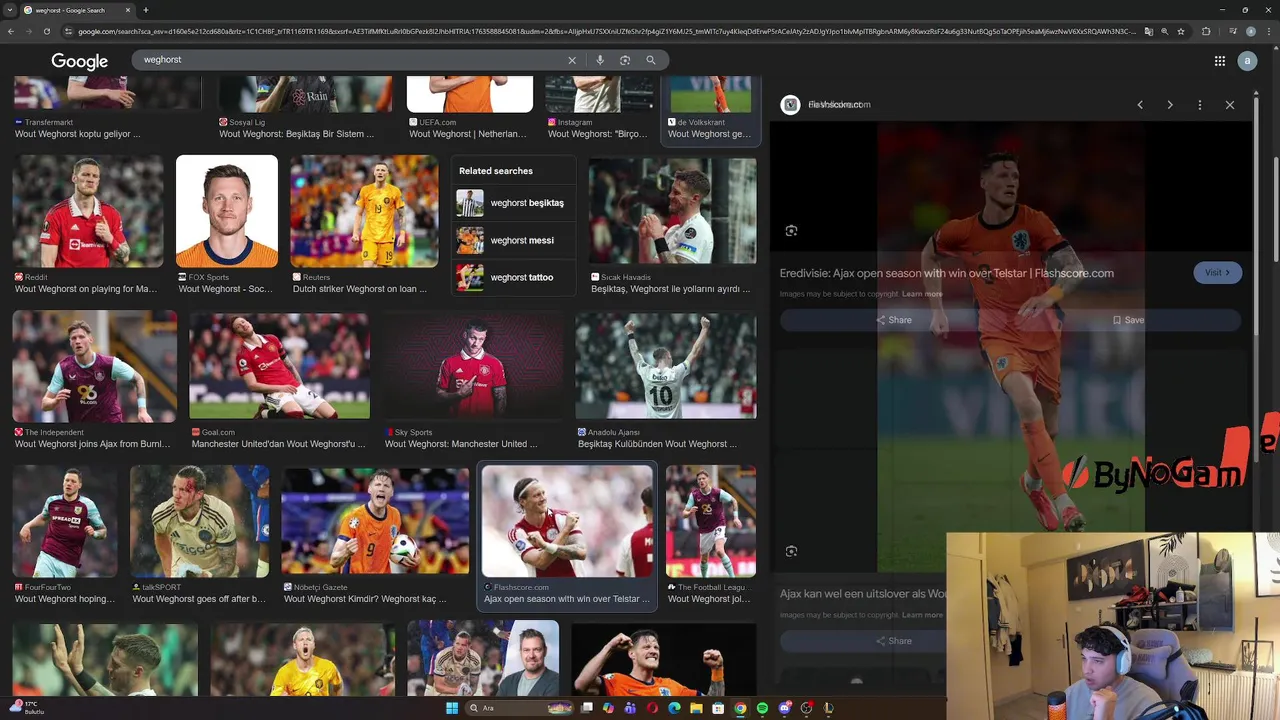Click Instagram Wout Weghorst caption

[x=597, y=134]
